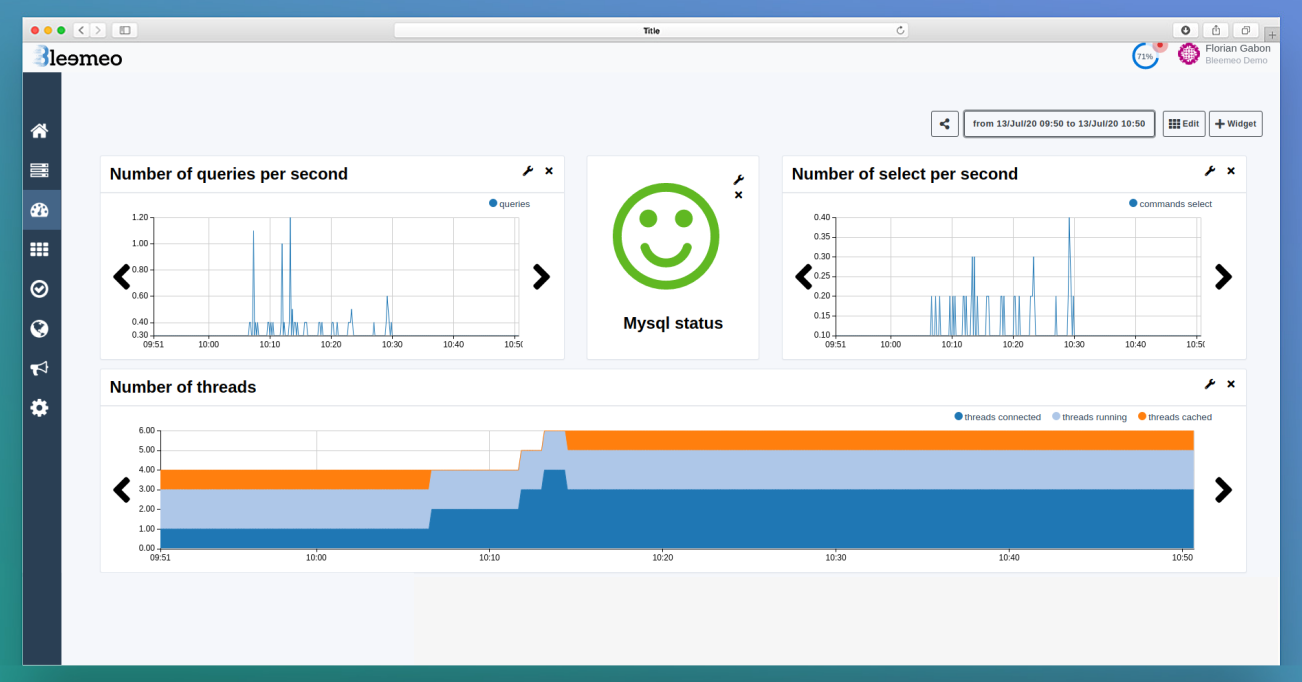Image resolution: width=1302 pixels, height=682 pixels.
Task: Select the Home icon in the sidebar
Action: tap(40, 130)
